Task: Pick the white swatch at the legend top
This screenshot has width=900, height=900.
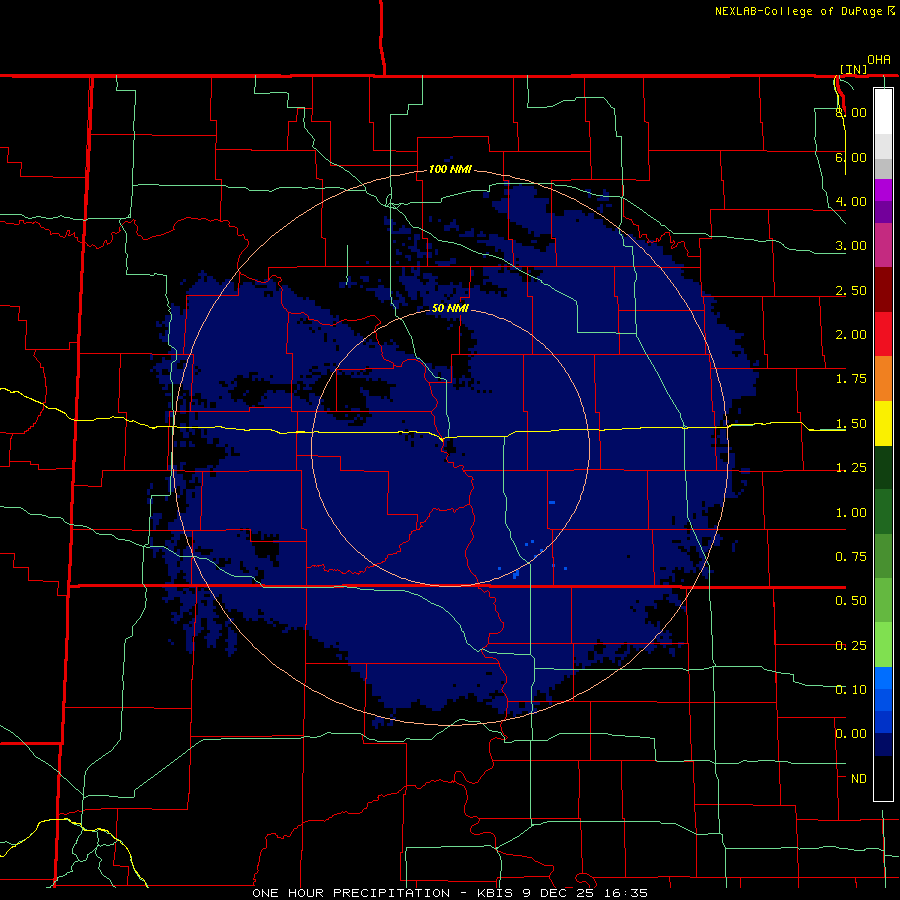Action: (883, 111)
